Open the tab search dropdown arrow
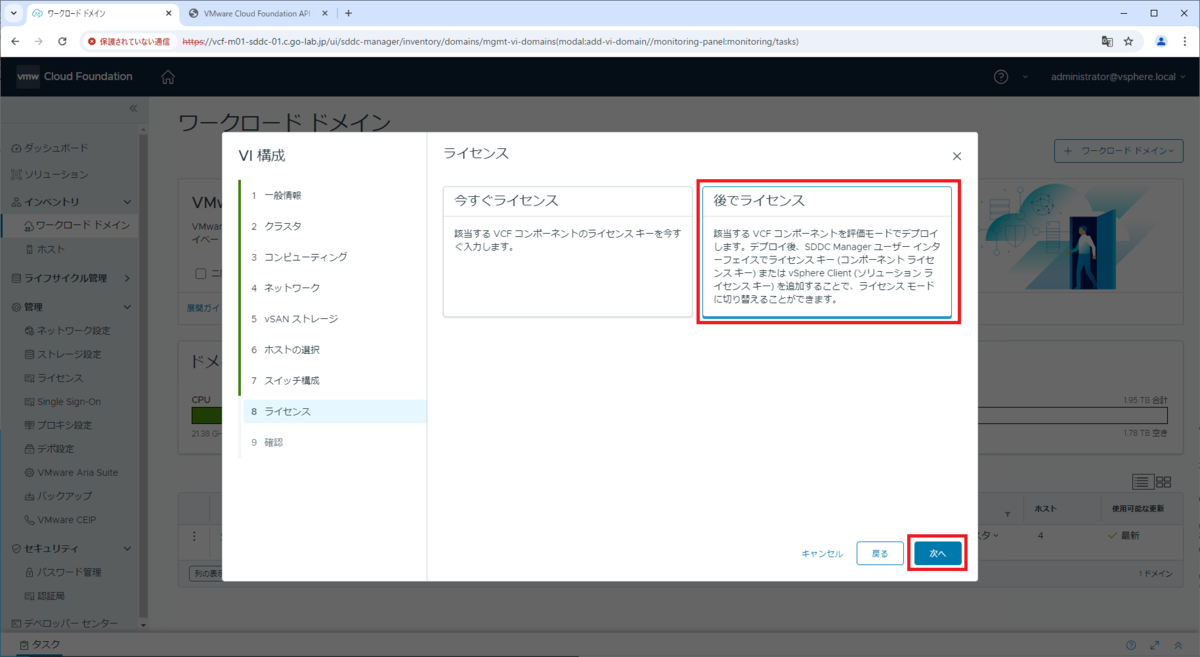Image resolution: width=1200 pixels, height=657 pixels. tap(12, 13)
